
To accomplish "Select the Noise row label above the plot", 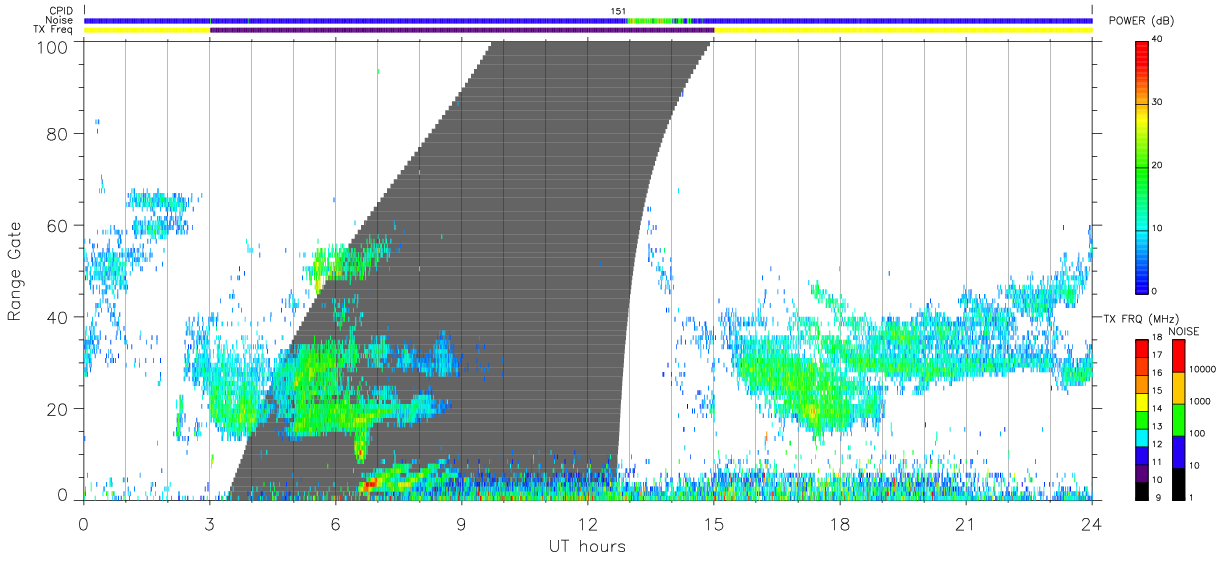I will coord(61,20).
